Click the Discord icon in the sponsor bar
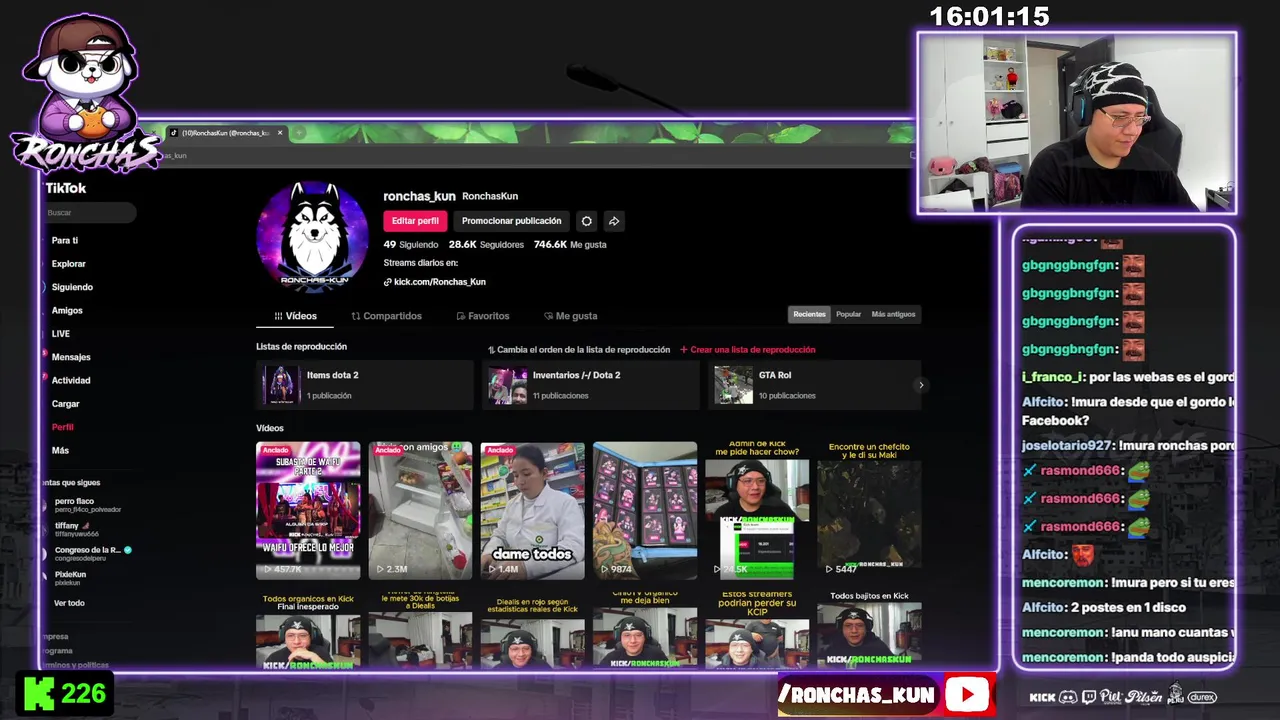 [x=1067, y=697]
